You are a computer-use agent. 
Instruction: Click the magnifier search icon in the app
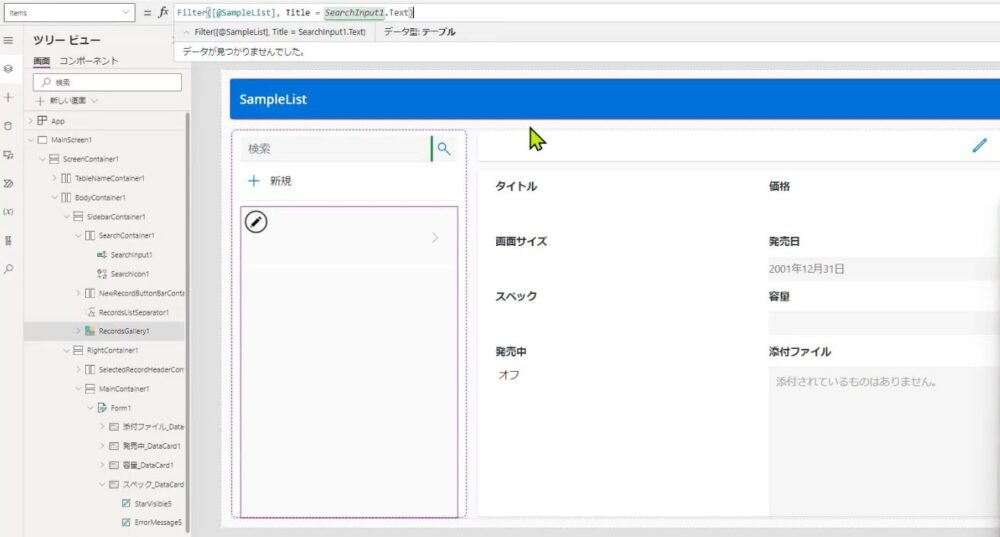point(444,149)
